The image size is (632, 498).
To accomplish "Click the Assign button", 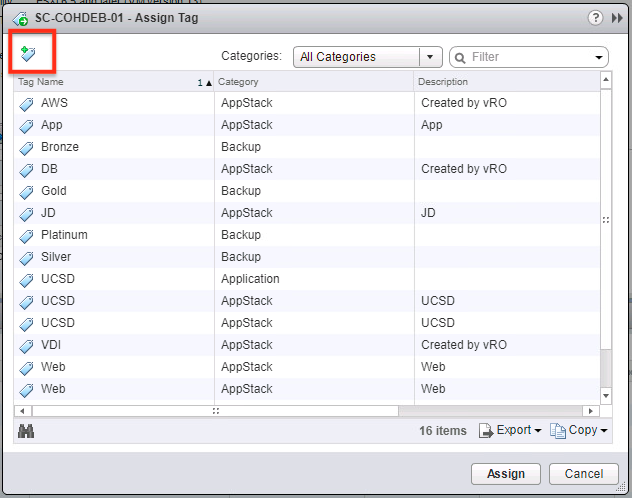I will click(506, 474).
